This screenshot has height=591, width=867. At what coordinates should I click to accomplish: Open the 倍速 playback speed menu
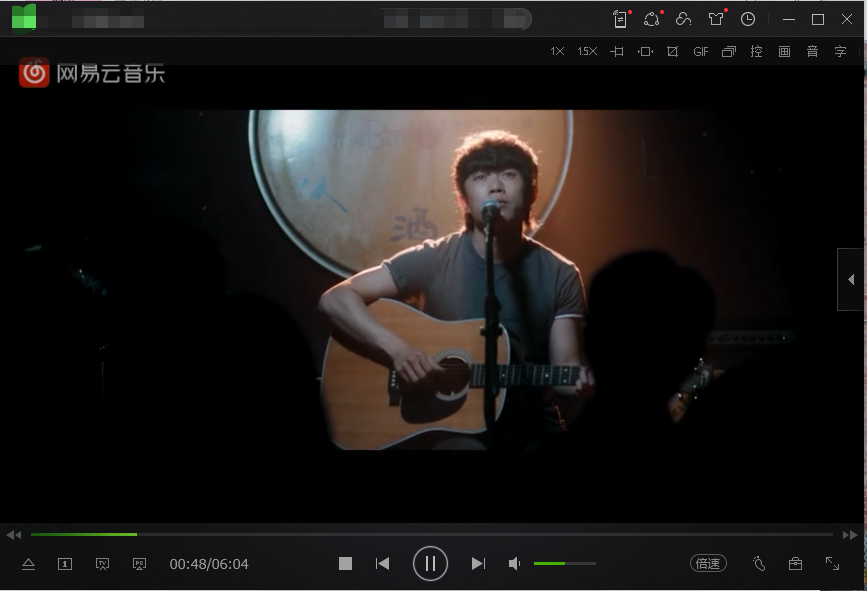(x=708, y=564)
